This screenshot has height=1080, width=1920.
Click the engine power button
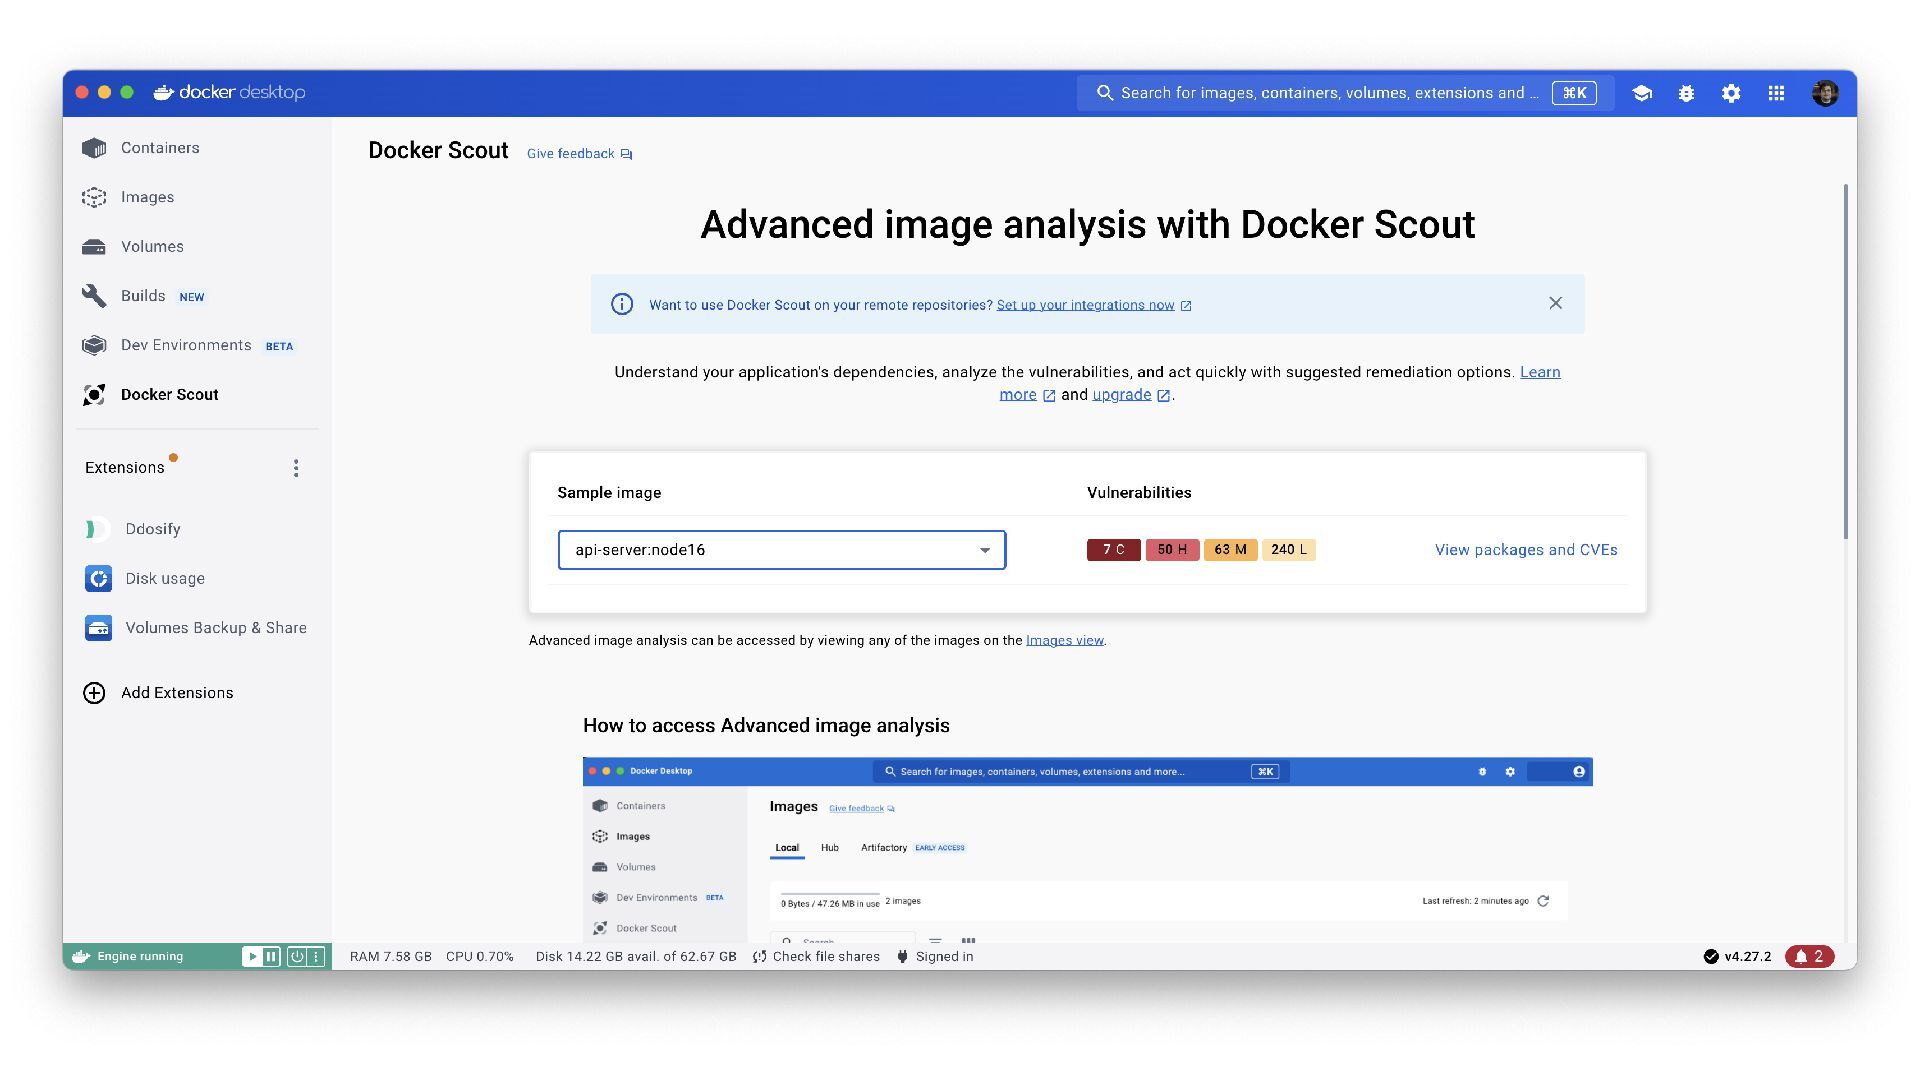pos(297,957)
